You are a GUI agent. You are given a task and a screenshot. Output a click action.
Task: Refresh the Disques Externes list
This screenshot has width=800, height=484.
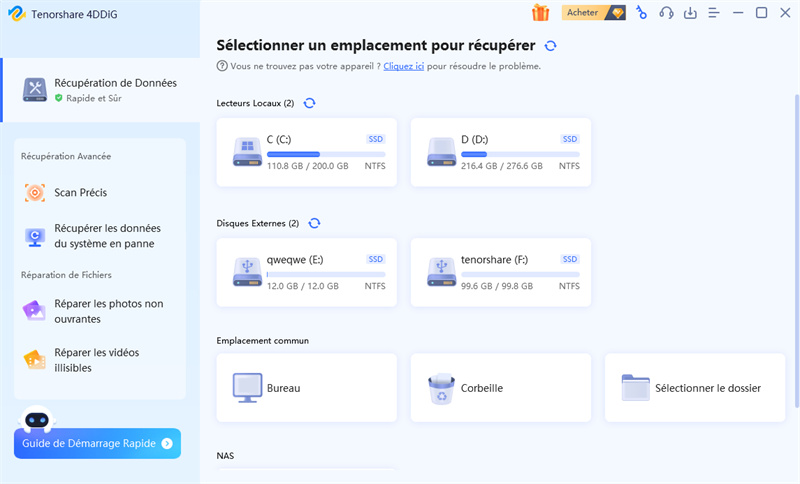click(x=315, y=223)
